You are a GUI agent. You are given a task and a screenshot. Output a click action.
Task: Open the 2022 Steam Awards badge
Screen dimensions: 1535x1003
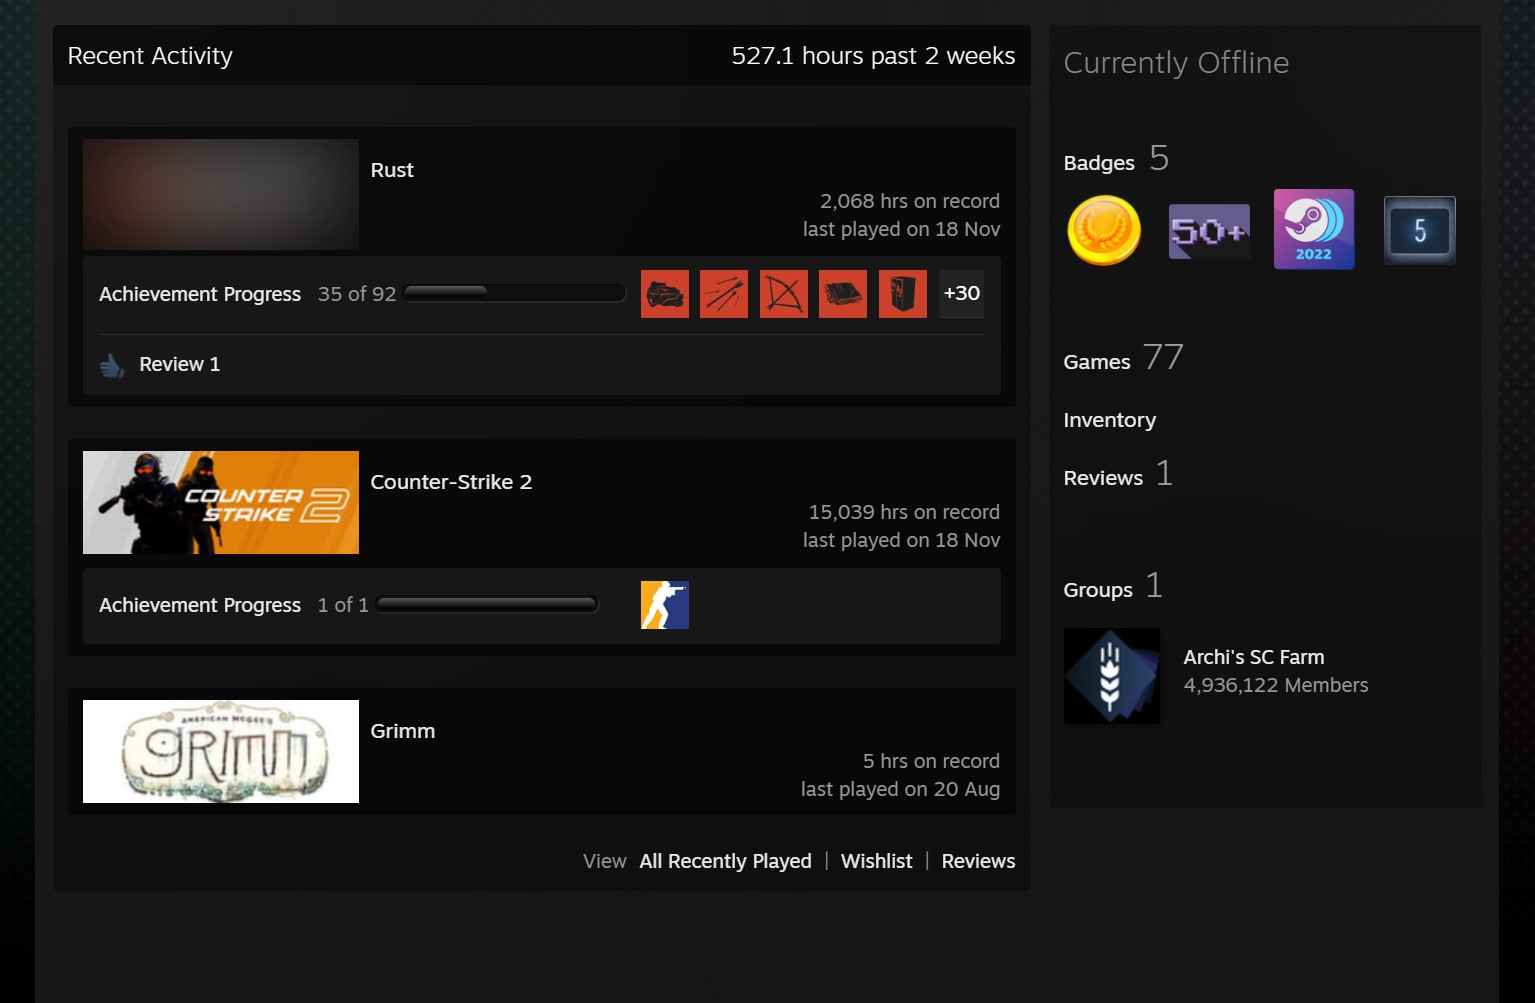pyautogui.click(x=1313, y=229)
